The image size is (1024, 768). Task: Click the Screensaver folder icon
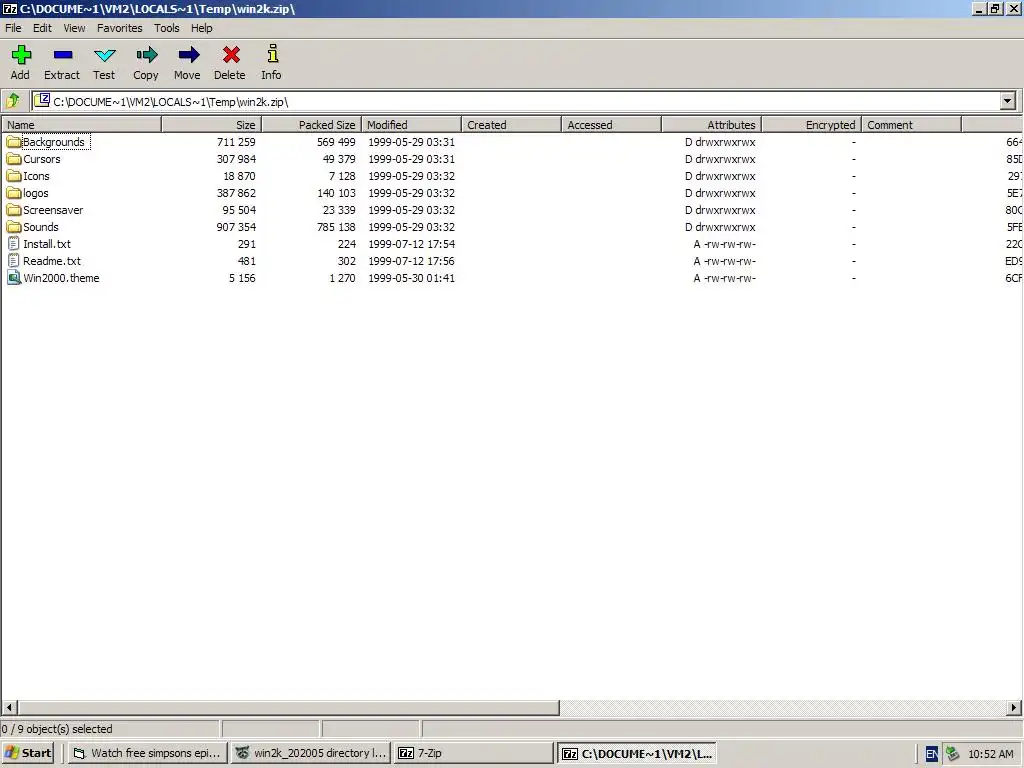pos(14,210)
